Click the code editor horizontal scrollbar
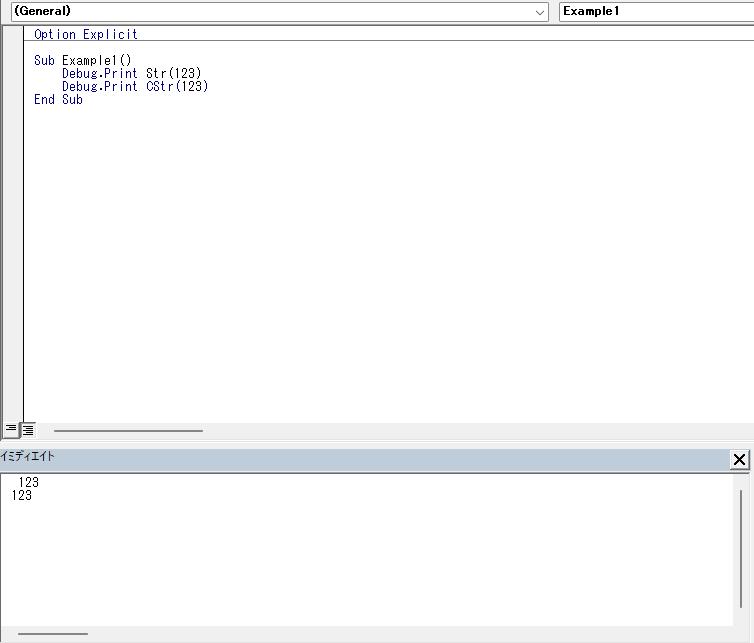This screenshot has width=754, height=643. tap(128, 431)
